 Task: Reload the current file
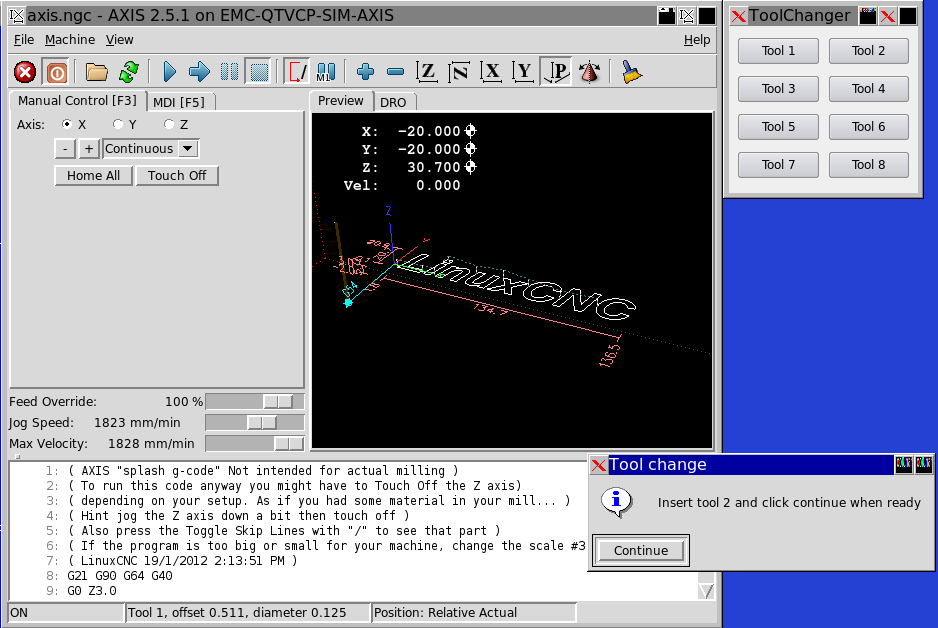[x=129, y=72]
